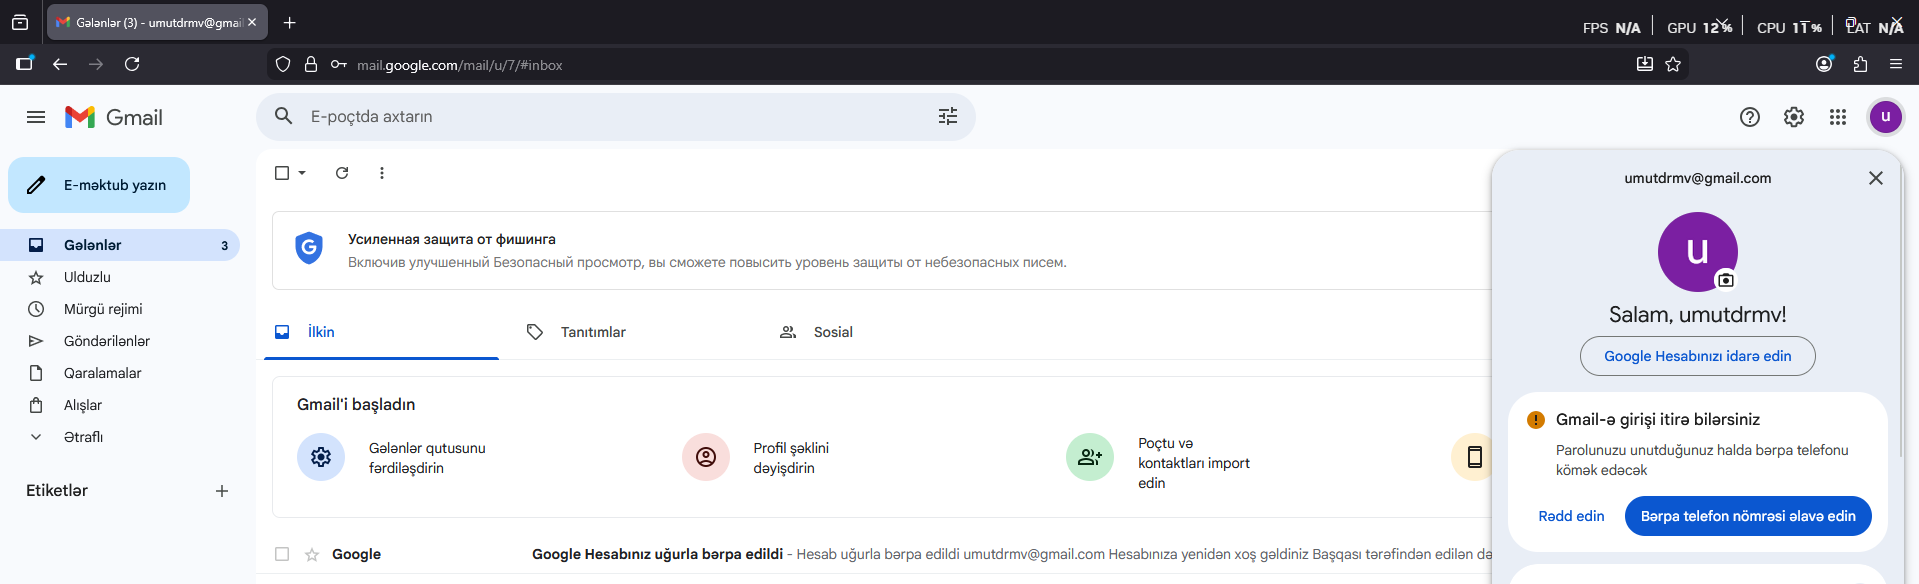Screen dimensions: 1919x584
Task: Click the browser address bar URL
Action: click(x=460, y=65)
